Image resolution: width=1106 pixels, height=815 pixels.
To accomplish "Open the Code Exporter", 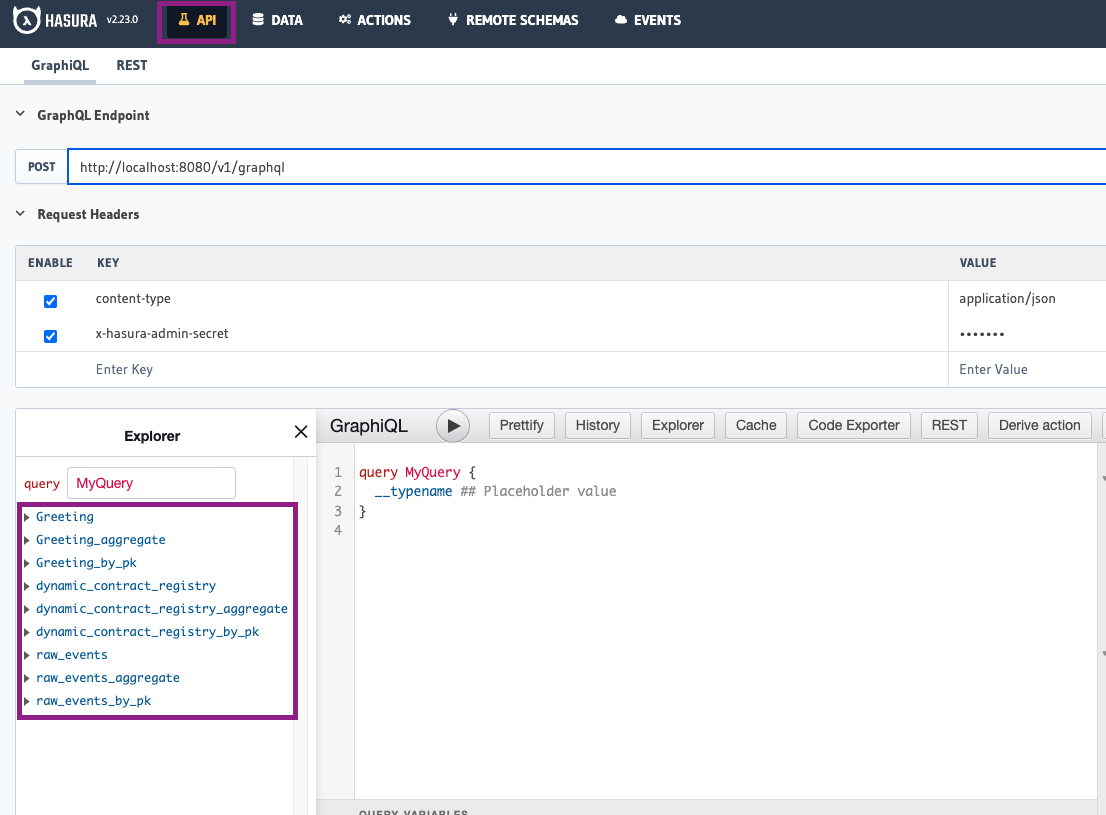I will (x=854, y=425).
